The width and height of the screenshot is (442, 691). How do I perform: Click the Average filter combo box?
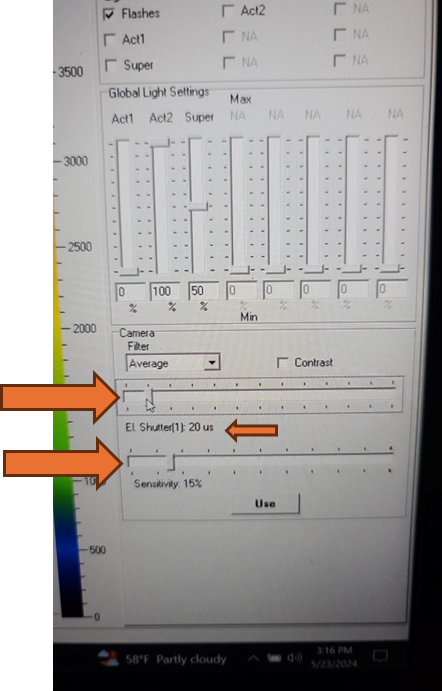point(173,363)
